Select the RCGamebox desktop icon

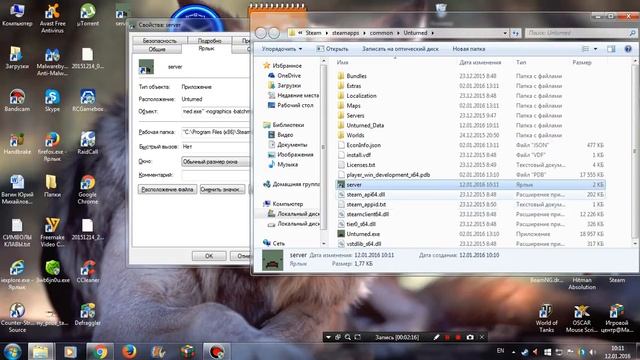click(88, 100)
